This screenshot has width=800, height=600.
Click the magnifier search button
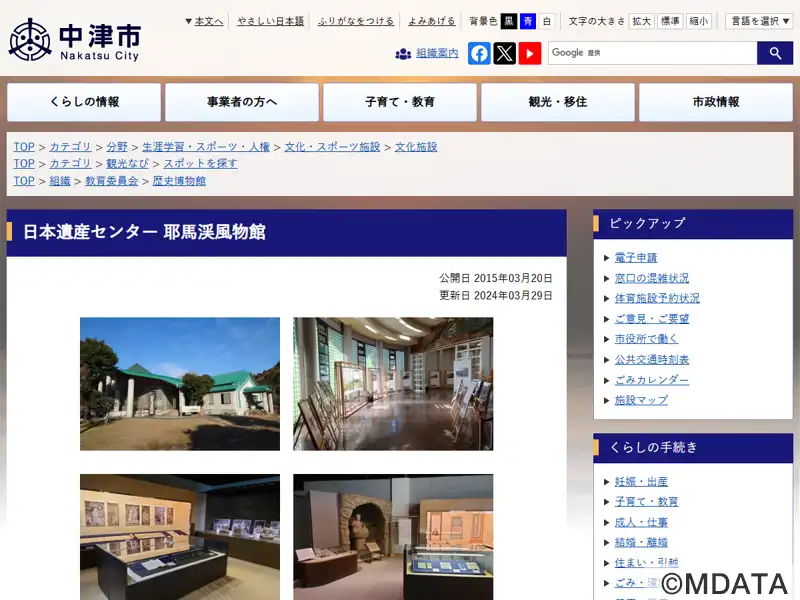(x=775, y=53)
